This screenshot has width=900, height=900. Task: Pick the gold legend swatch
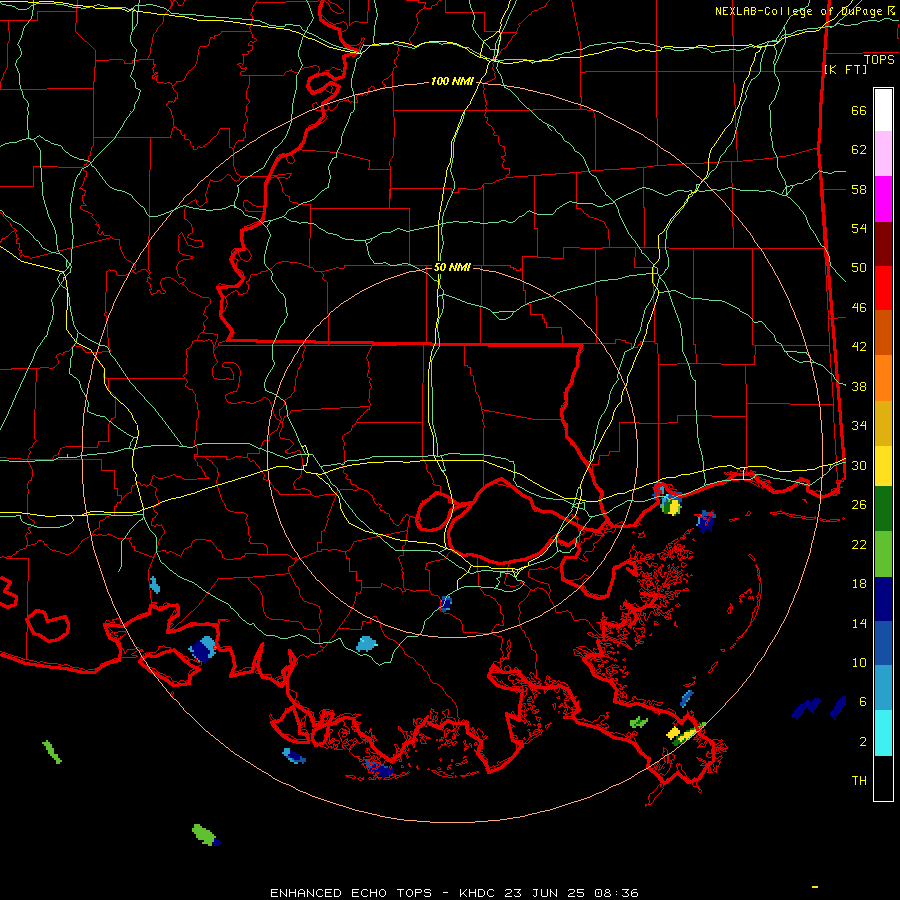(883, 424)
